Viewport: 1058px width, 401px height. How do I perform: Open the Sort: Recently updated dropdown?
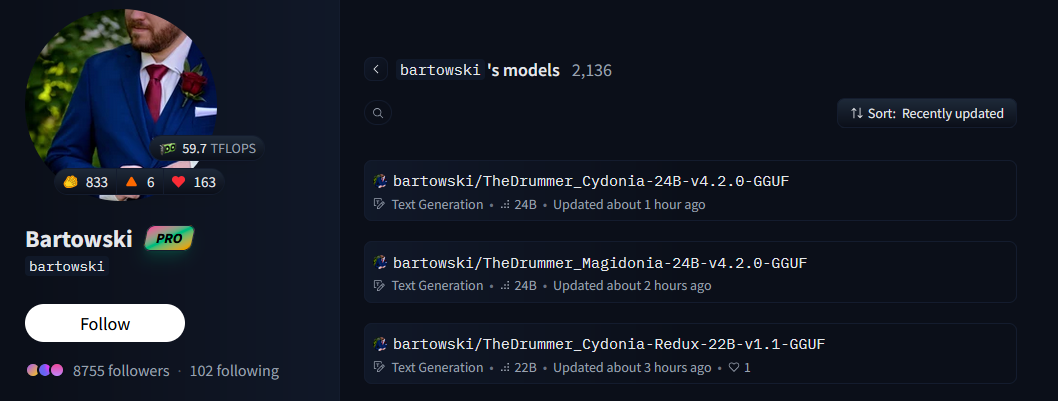tap(926, 113)
